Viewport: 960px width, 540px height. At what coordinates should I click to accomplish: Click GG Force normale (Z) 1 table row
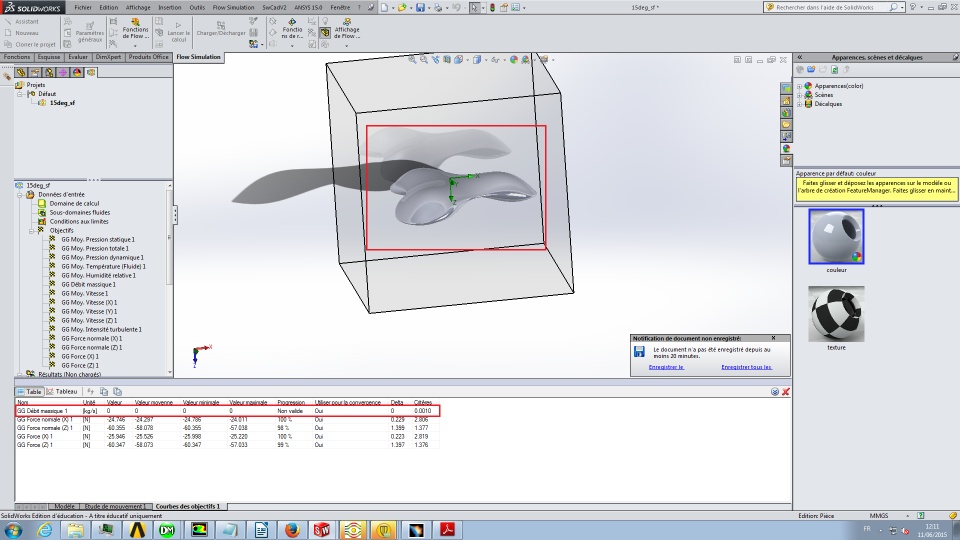227,428
